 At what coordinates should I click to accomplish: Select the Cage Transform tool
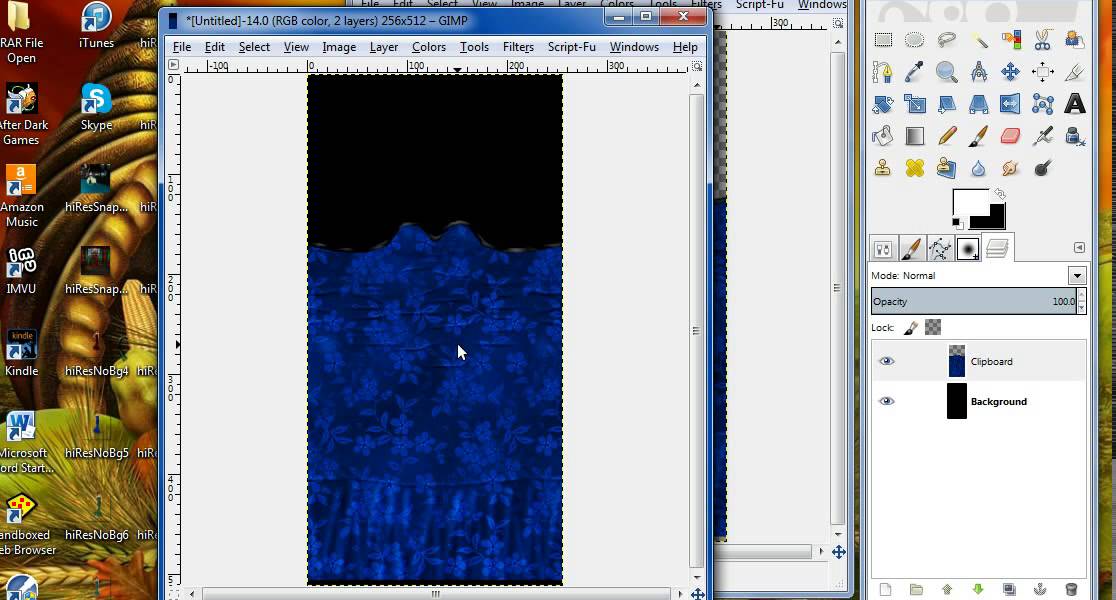(1043, 104)
